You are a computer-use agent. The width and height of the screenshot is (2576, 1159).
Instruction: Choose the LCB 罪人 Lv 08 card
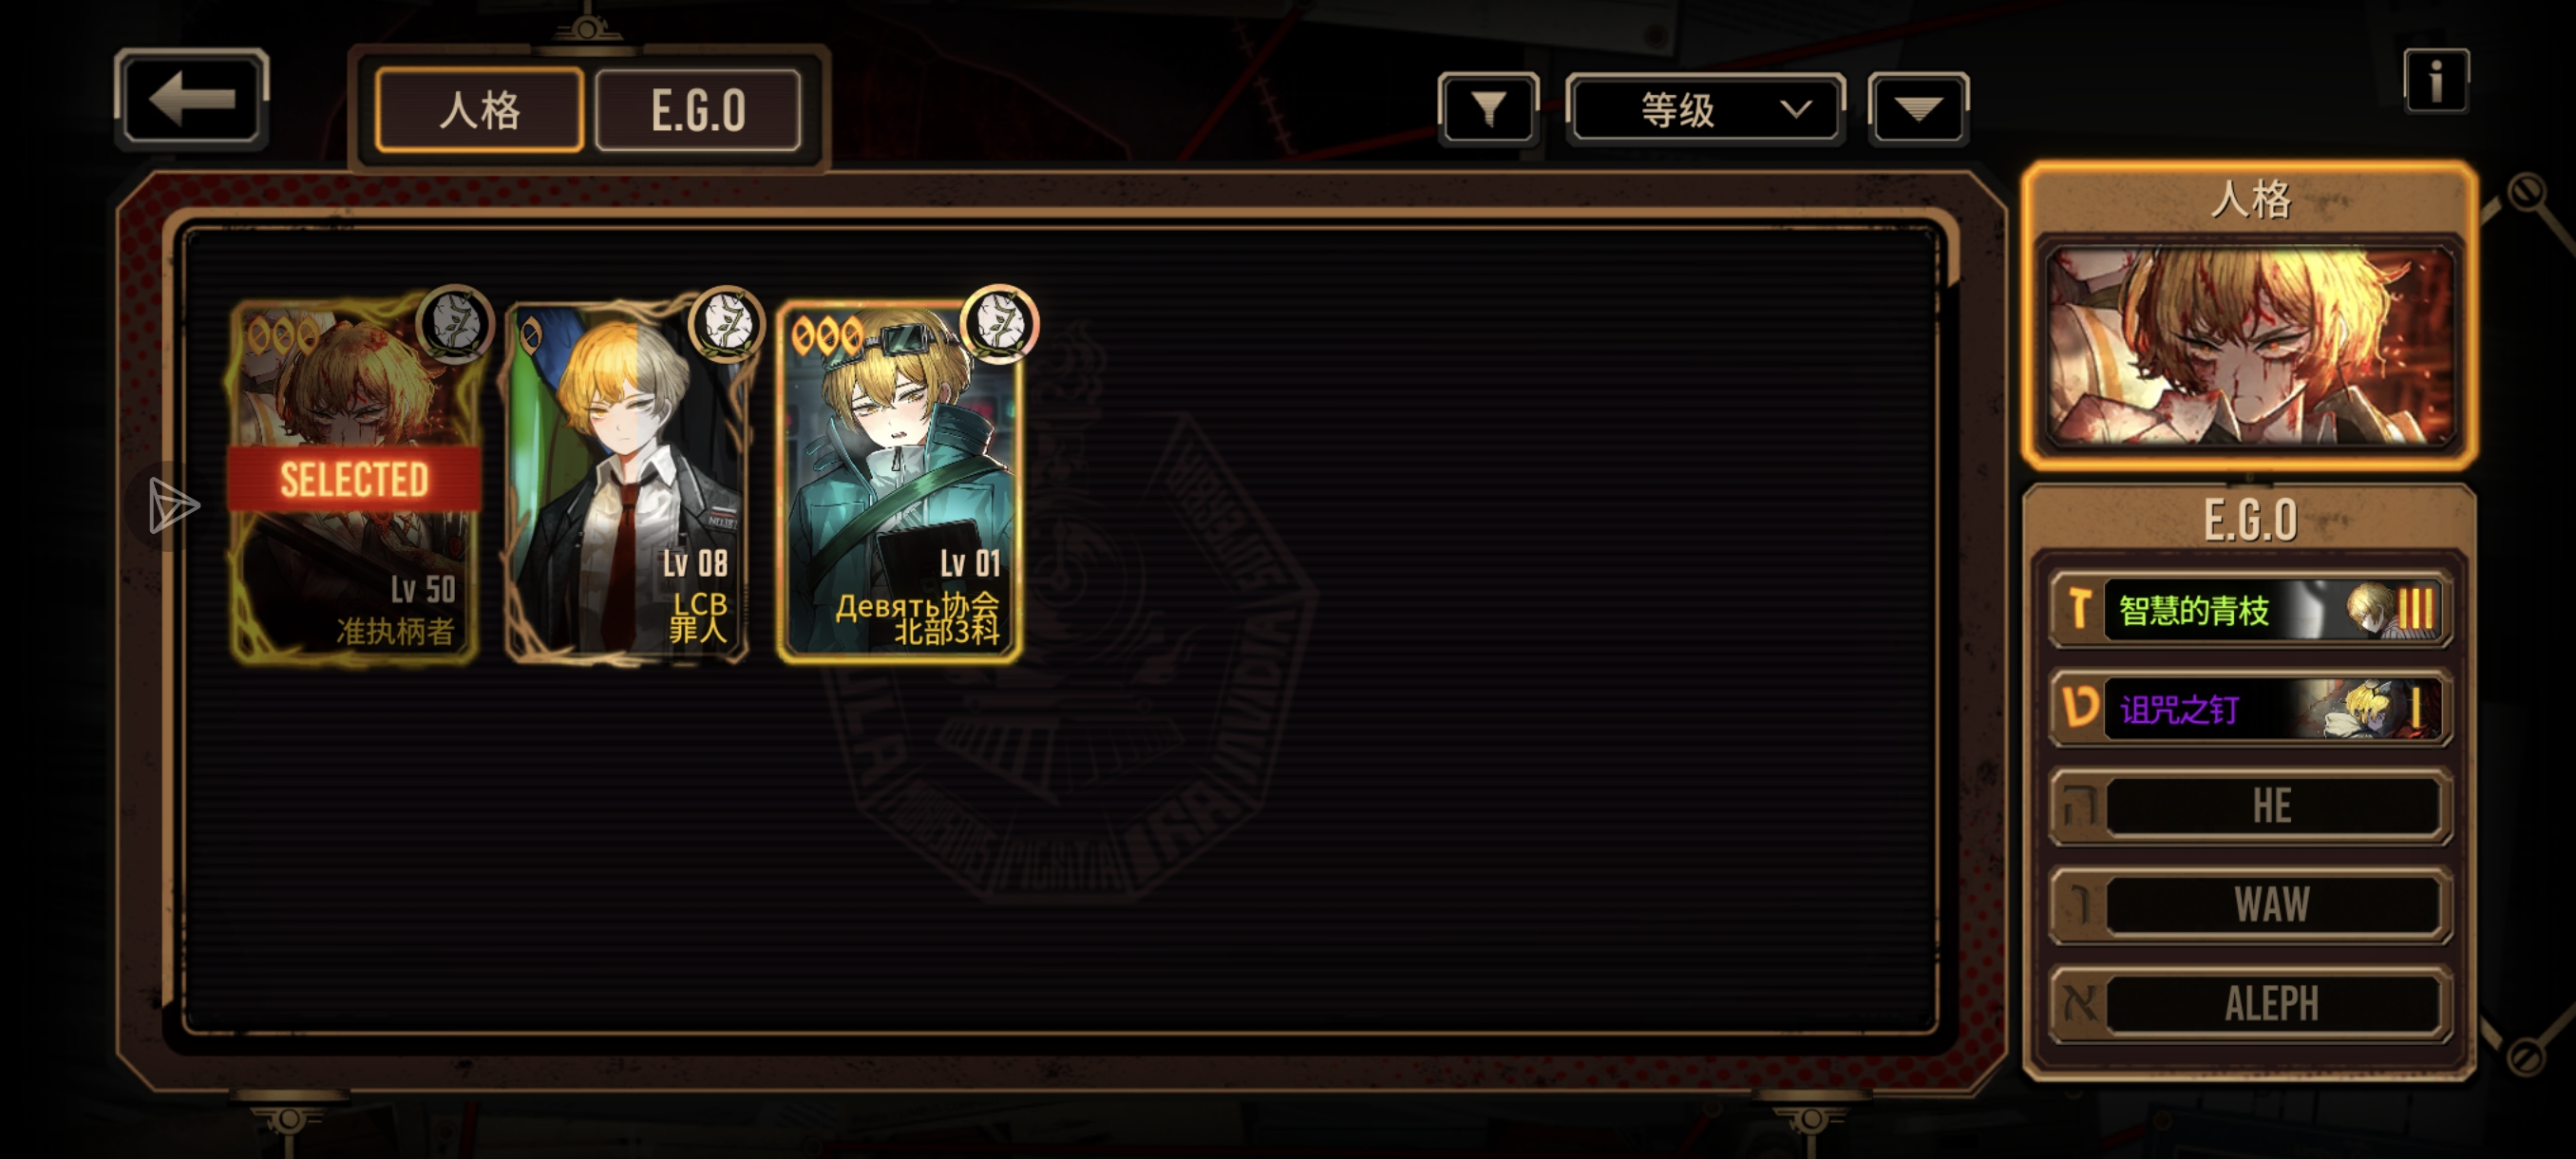coord(627,479)
